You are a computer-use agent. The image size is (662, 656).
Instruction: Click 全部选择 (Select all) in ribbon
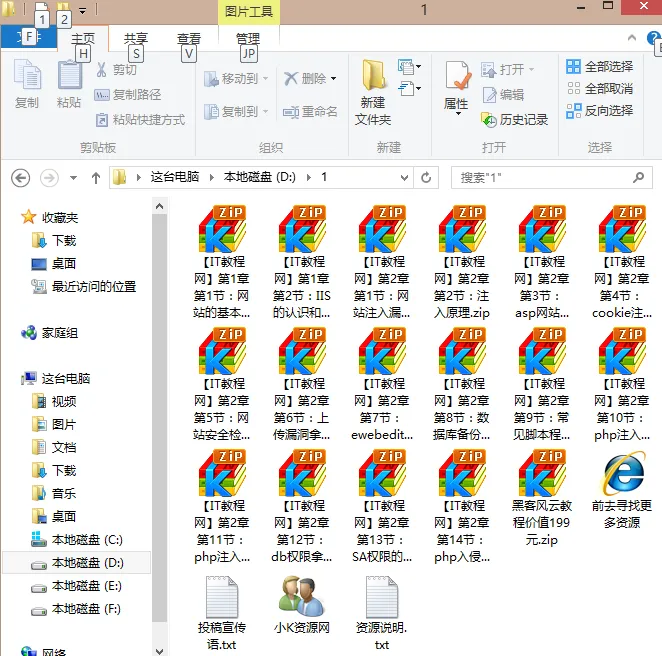coord(599,66)
